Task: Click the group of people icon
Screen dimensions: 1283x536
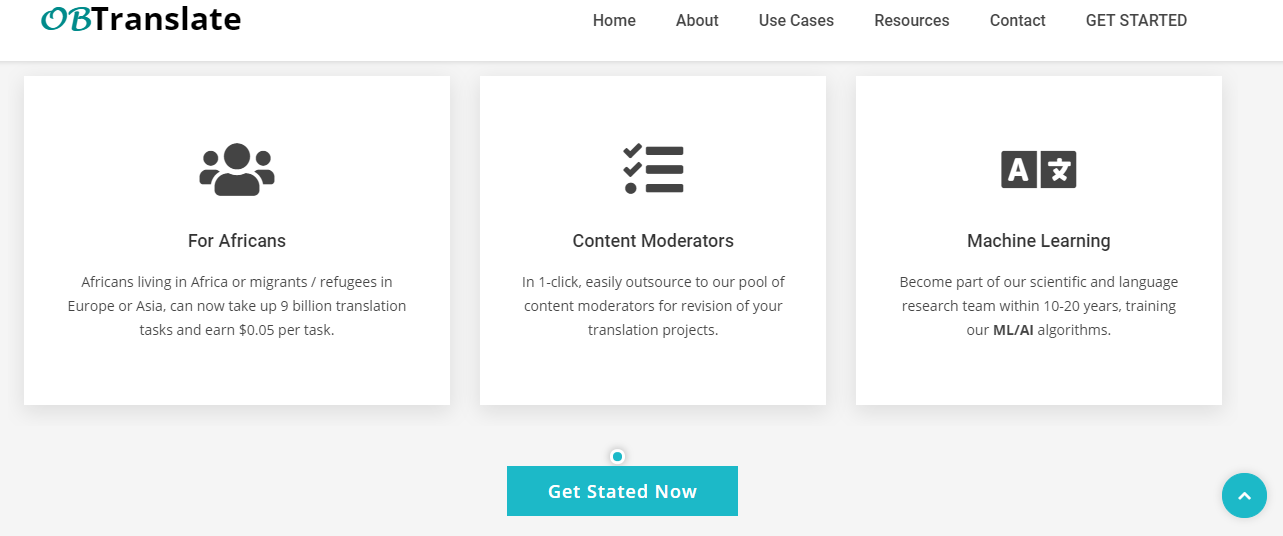Action: pos(237,169)
